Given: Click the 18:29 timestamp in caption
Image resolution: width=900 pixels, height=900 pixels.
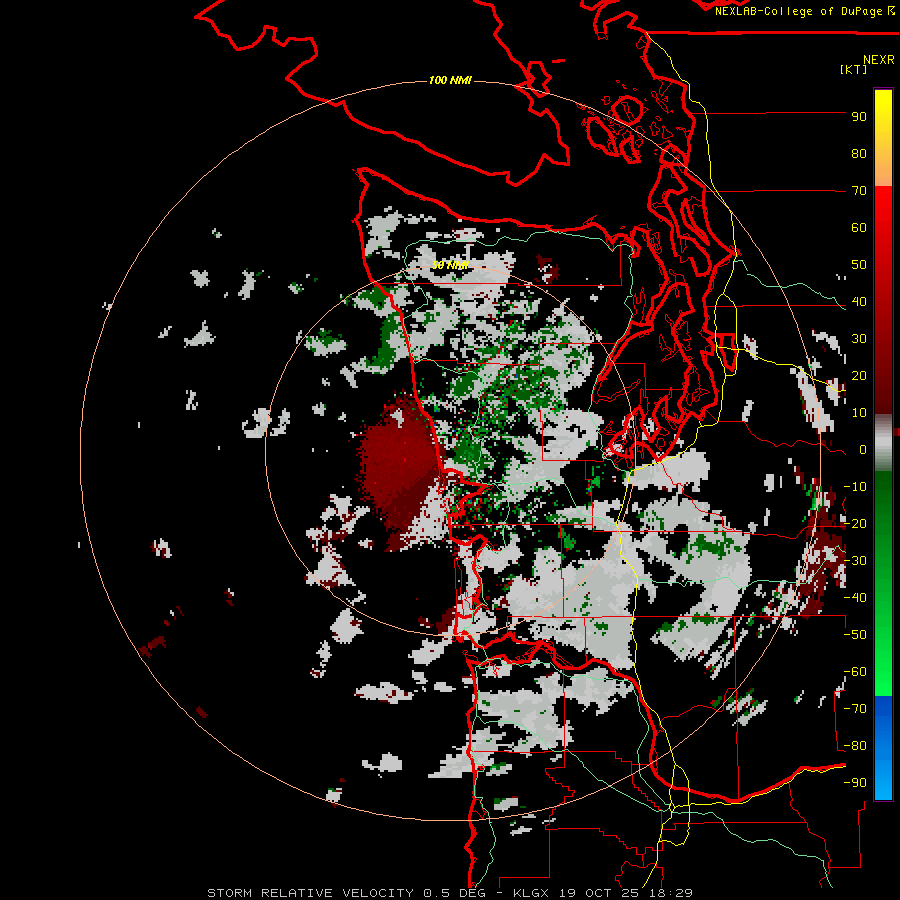Looking at the screenshot, I should [672, 893].
